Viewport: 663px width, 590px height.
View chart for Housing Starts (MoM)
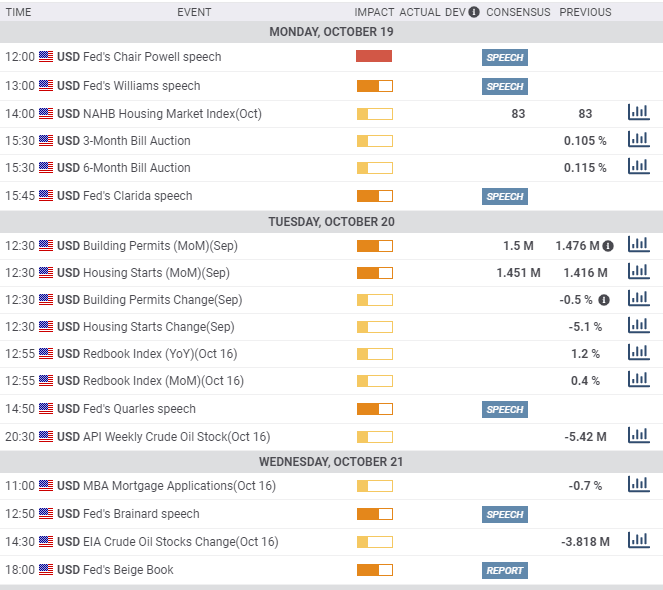pyautogui.click(x=638, y=272)
